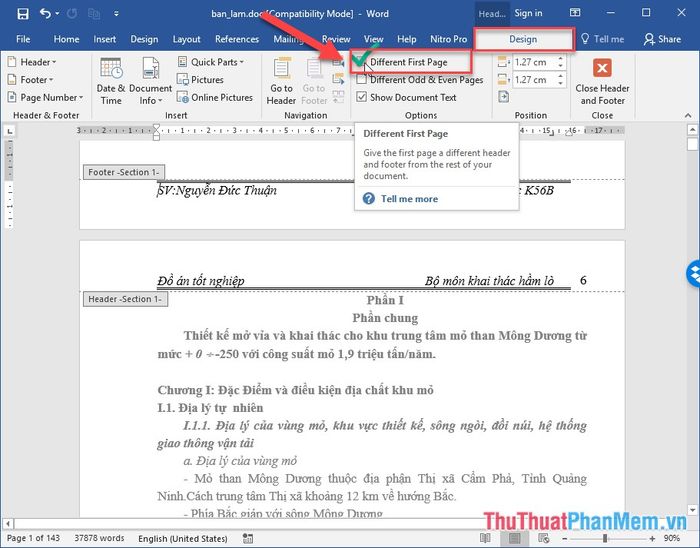
Task: Uncheck Show Document Text option
Action: click(x=362, y=98)
